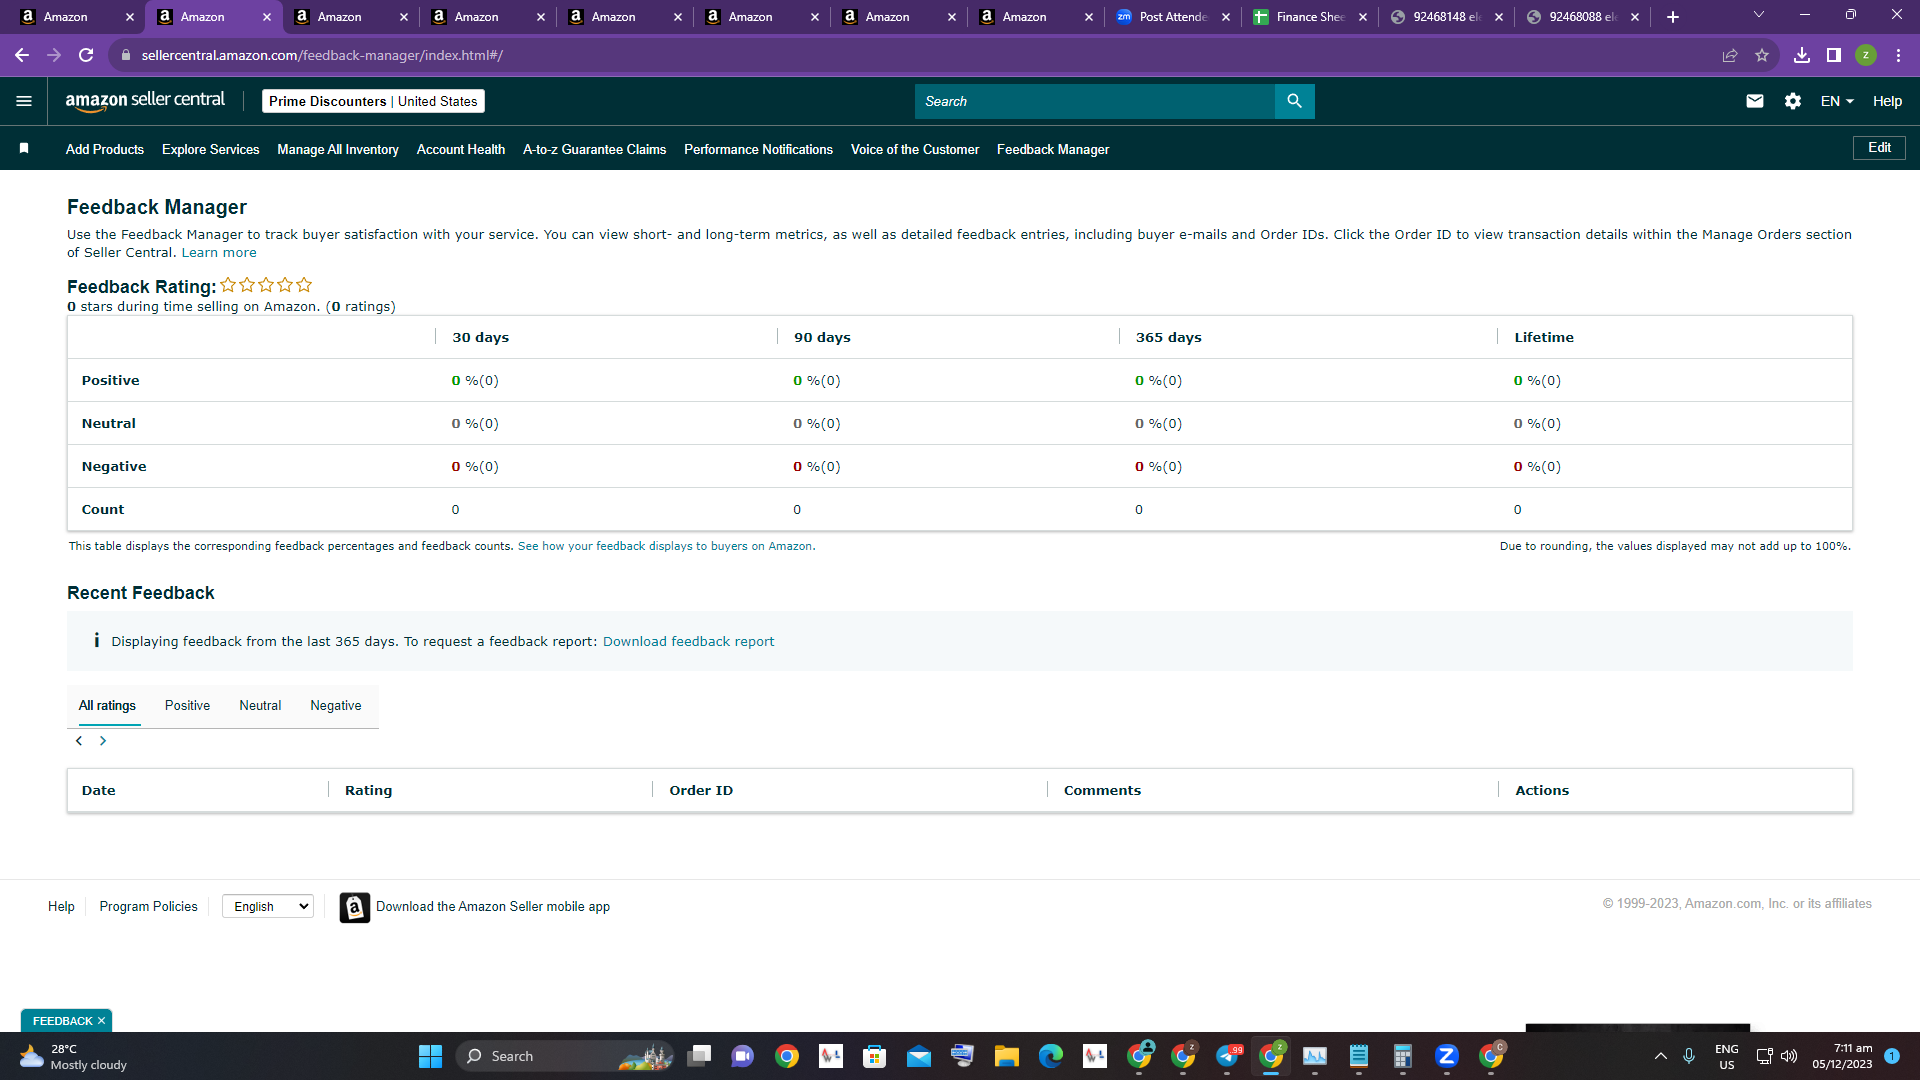Open Feedback Manager in navigation bar
Viewport: 1920px width, 1080px height.
pos(1053,149)
